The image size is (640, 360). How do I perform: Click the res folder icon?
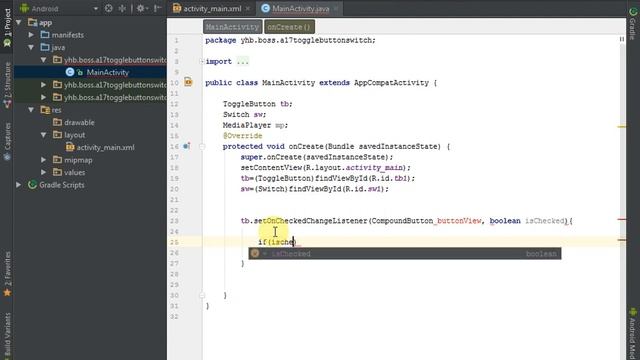[45, 110]
